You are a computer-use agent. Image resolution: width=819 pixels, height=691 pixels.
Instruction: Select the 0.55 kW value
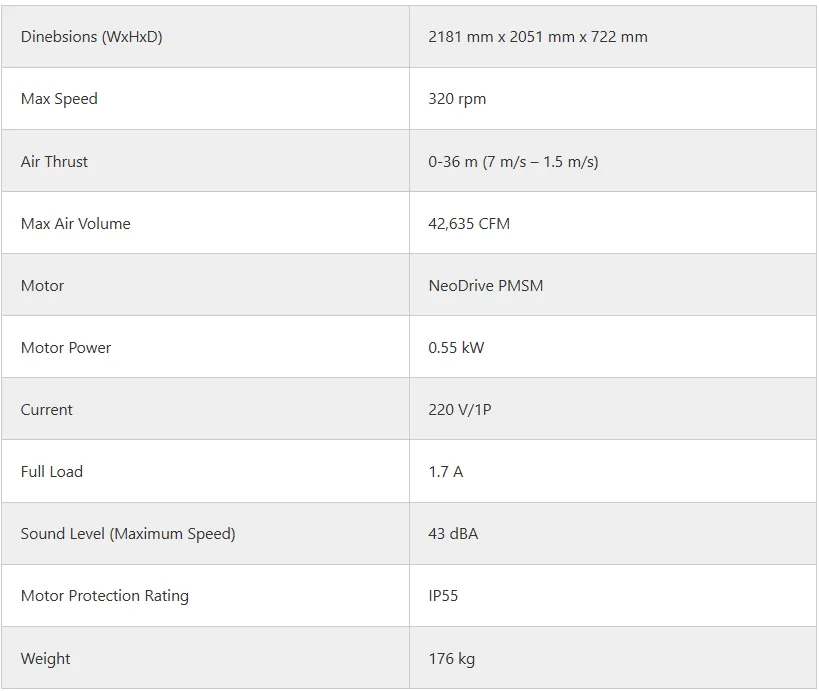point(456,347)
